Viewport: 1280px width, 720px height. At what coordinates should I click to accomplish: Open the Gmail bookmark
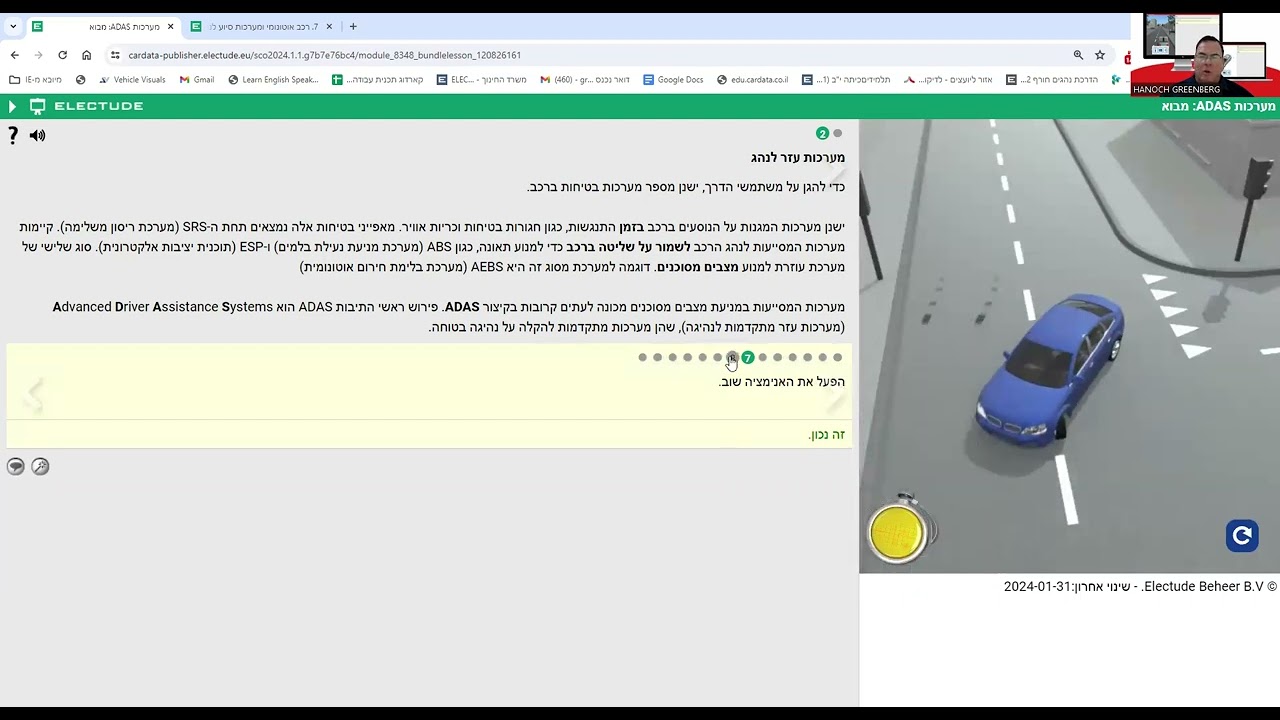(197, 80)
